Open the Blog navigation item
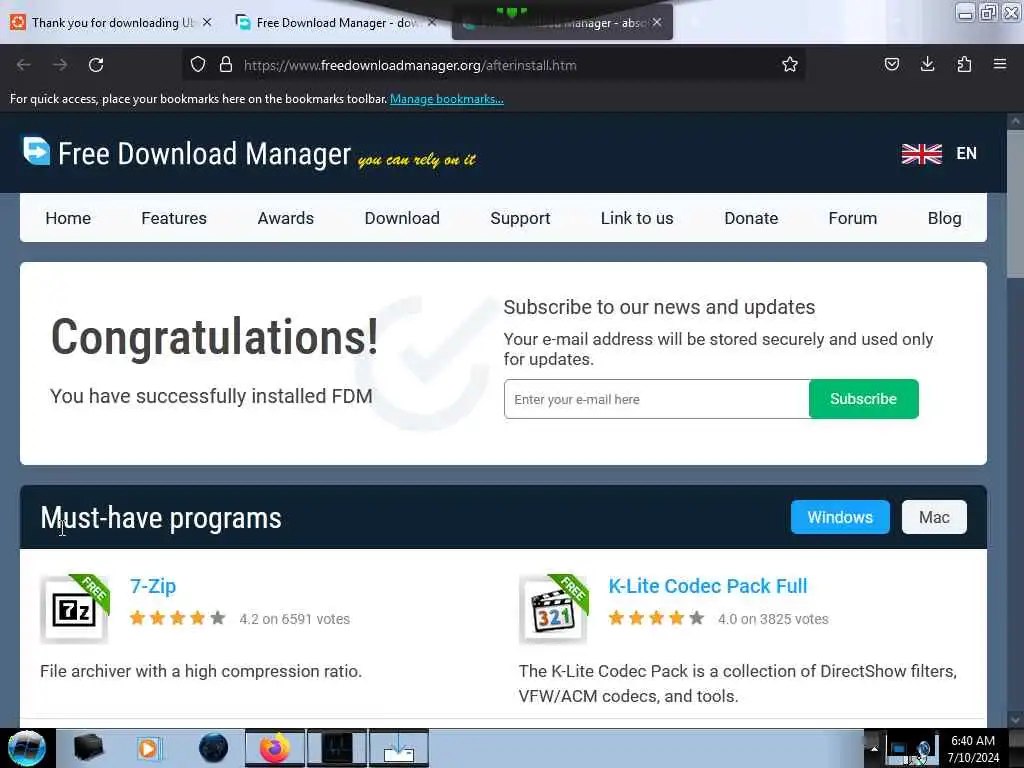The height and width of the screenshot is (768, 1024). tap(944, 218)
